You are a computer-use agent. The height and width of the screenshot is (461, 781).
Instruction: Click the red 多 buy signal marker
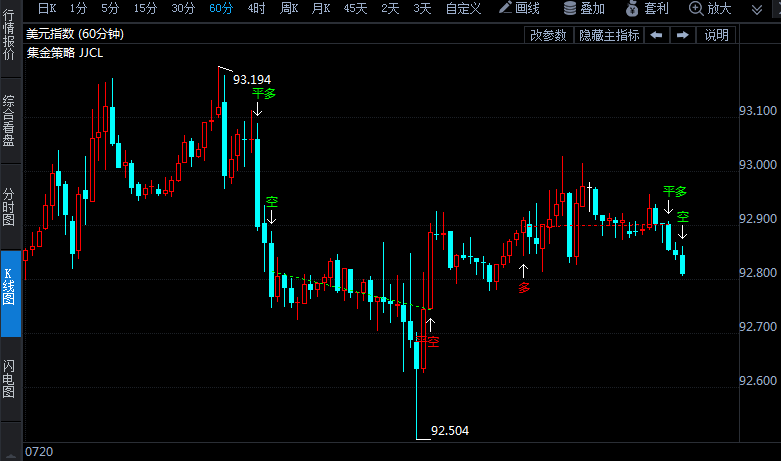[524, 288]
